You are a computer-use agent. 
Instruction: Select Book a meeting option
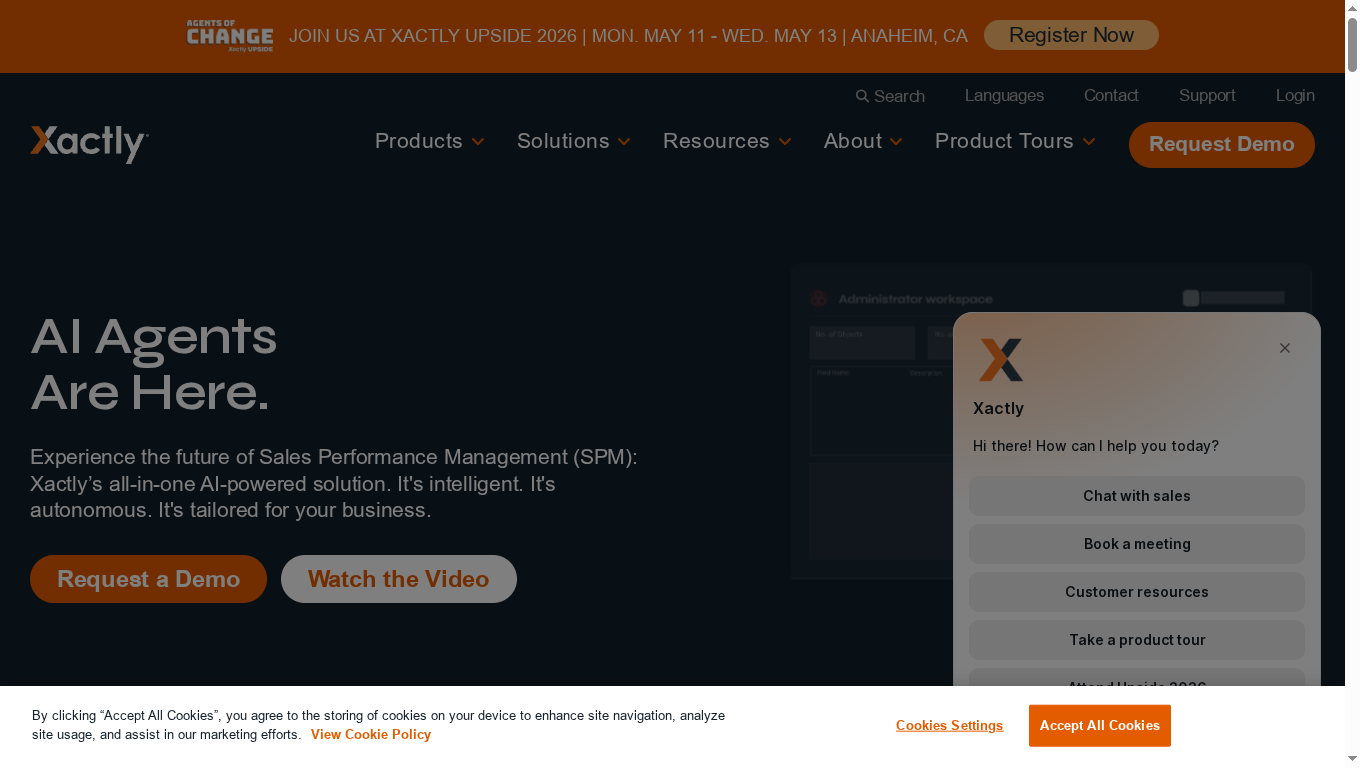(x=1137, y=544)
